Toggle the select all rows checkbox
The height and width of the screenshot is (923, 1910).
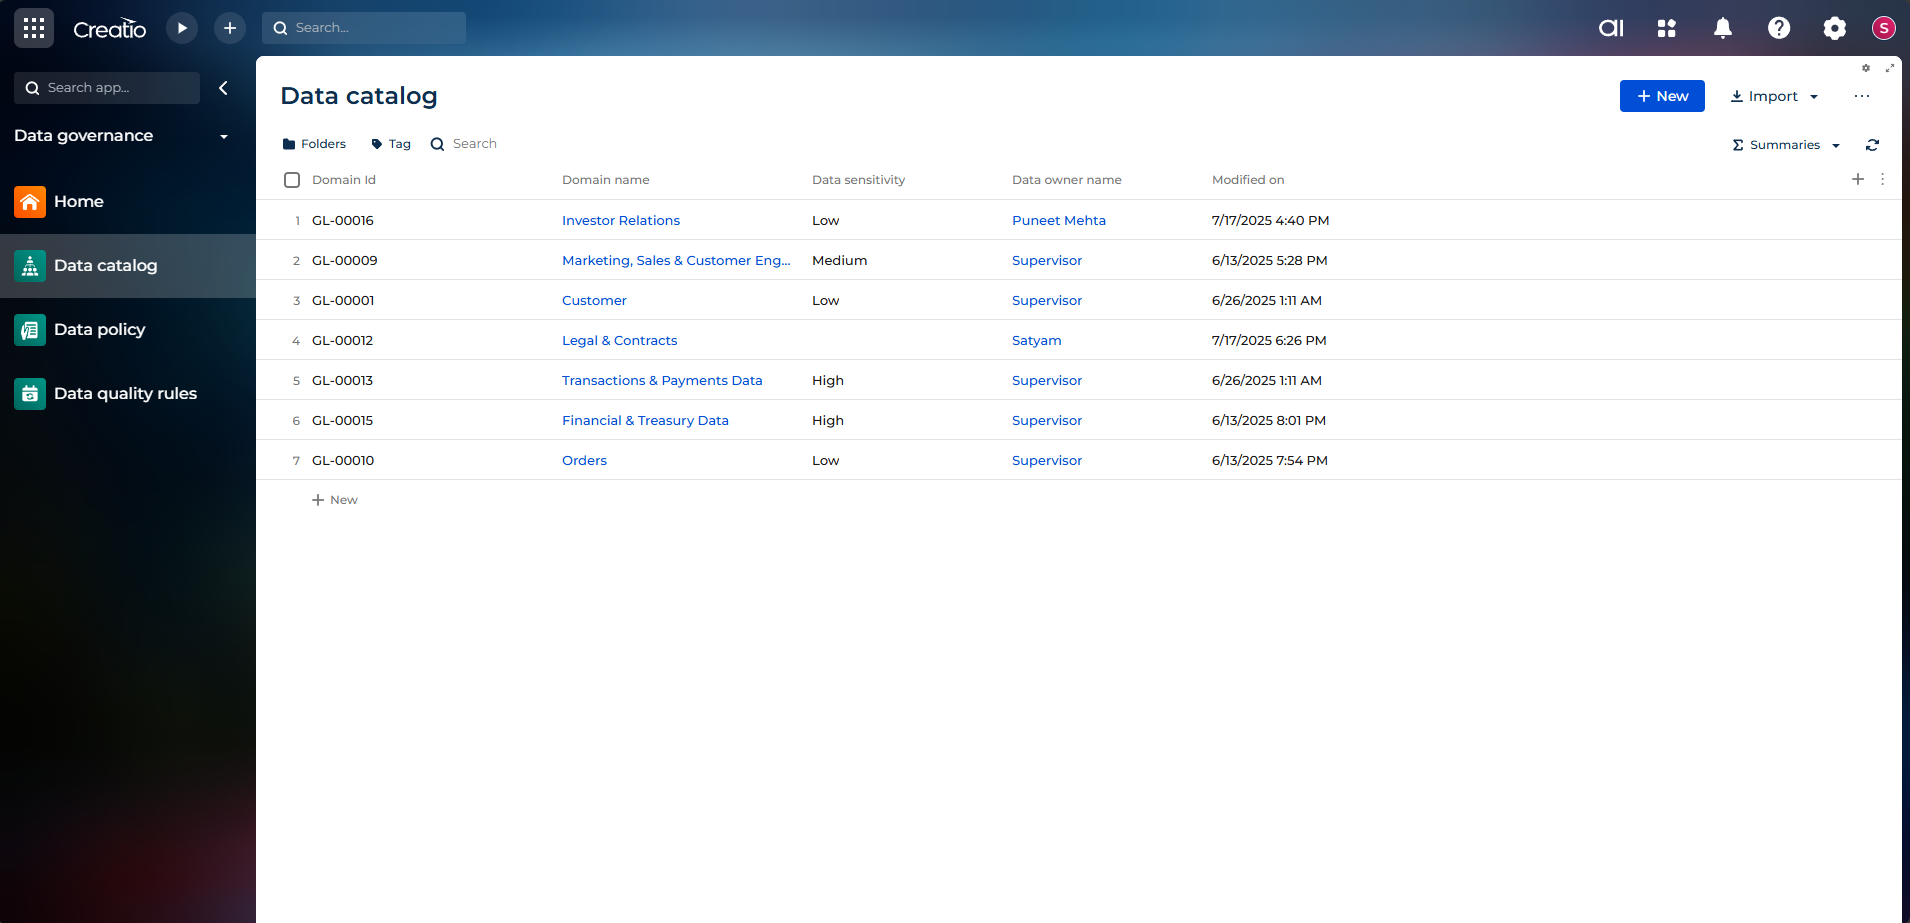(x=292, y=180)
